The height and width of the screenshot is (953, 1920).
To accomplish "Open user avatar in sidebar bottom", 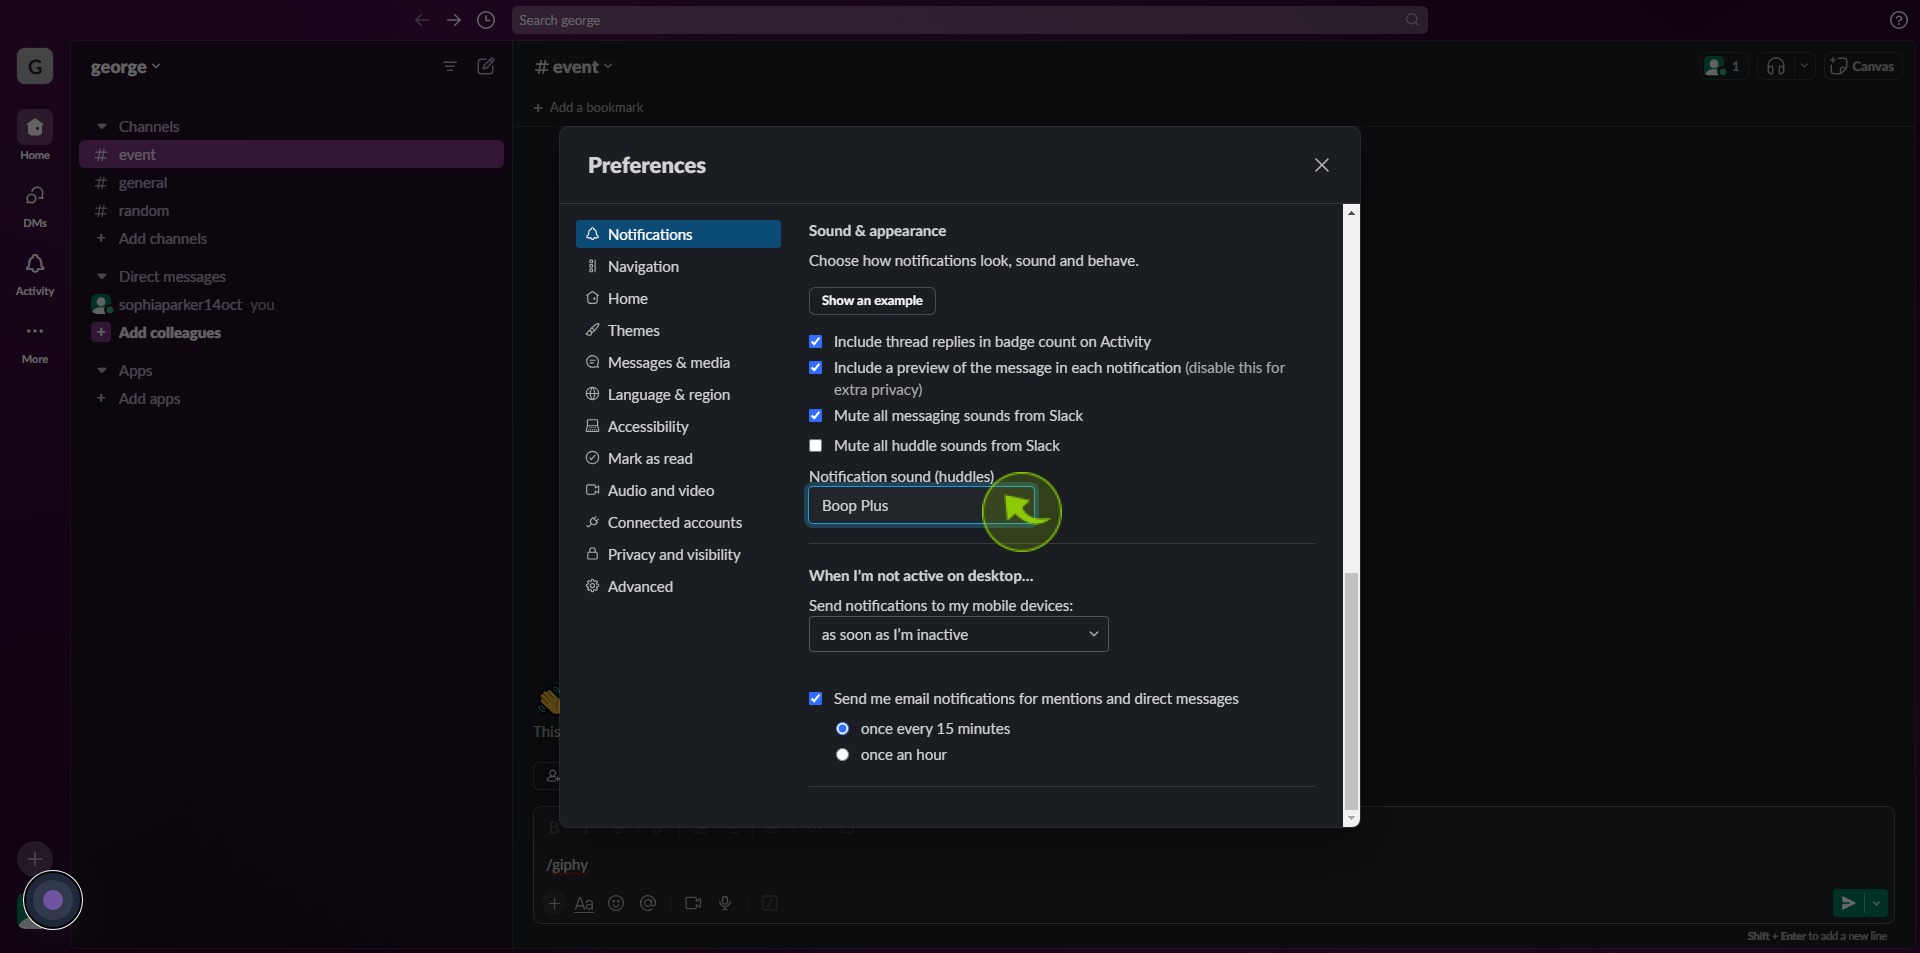I will [x=52, y=900].
